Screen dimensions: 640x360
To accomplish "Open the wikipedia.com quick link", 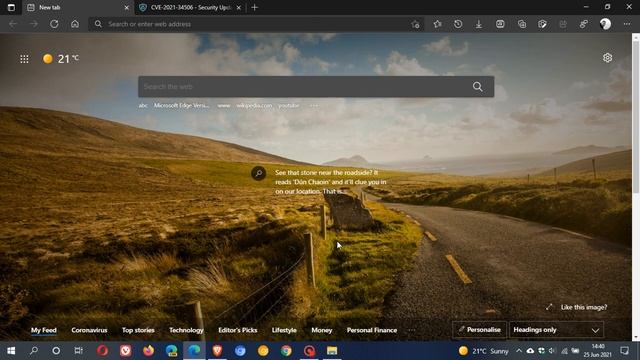I will [x=254, y=105].
